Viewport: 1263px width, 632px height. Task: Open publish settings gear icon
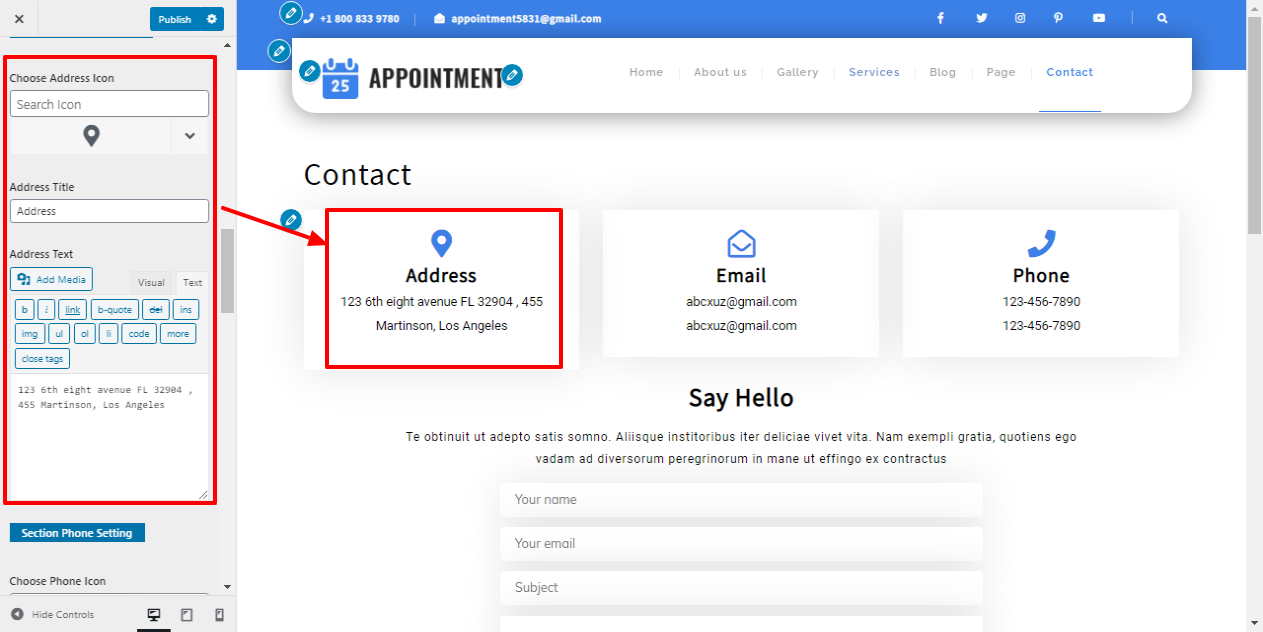point(211,19)
